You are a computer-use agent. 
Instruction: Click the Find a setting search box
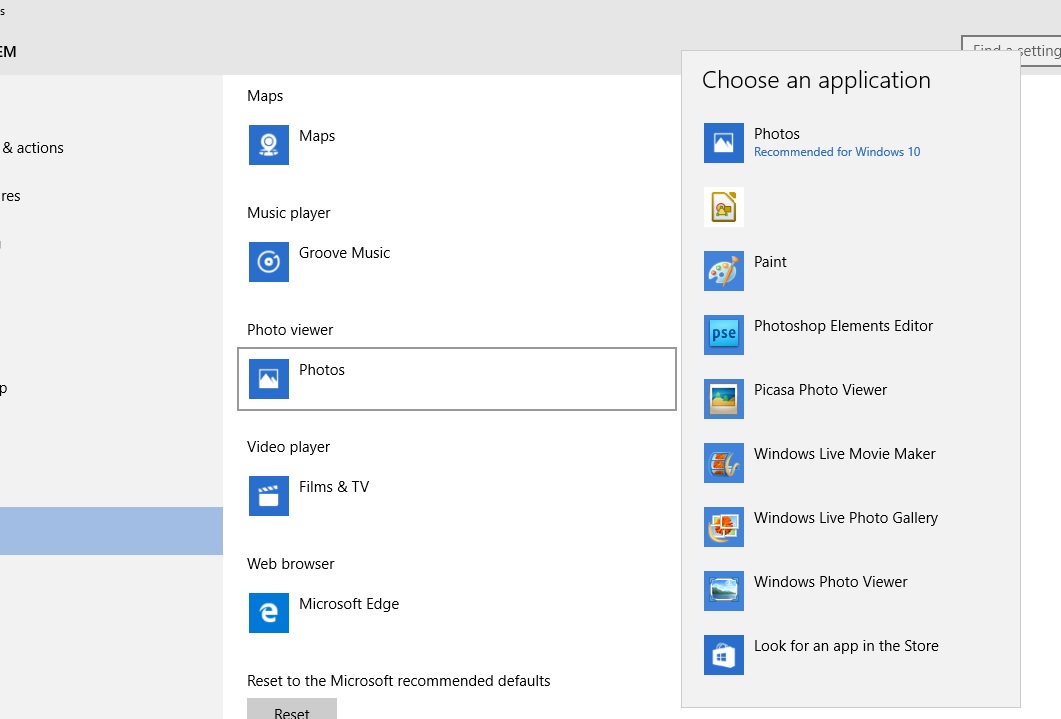[1011, 51]
